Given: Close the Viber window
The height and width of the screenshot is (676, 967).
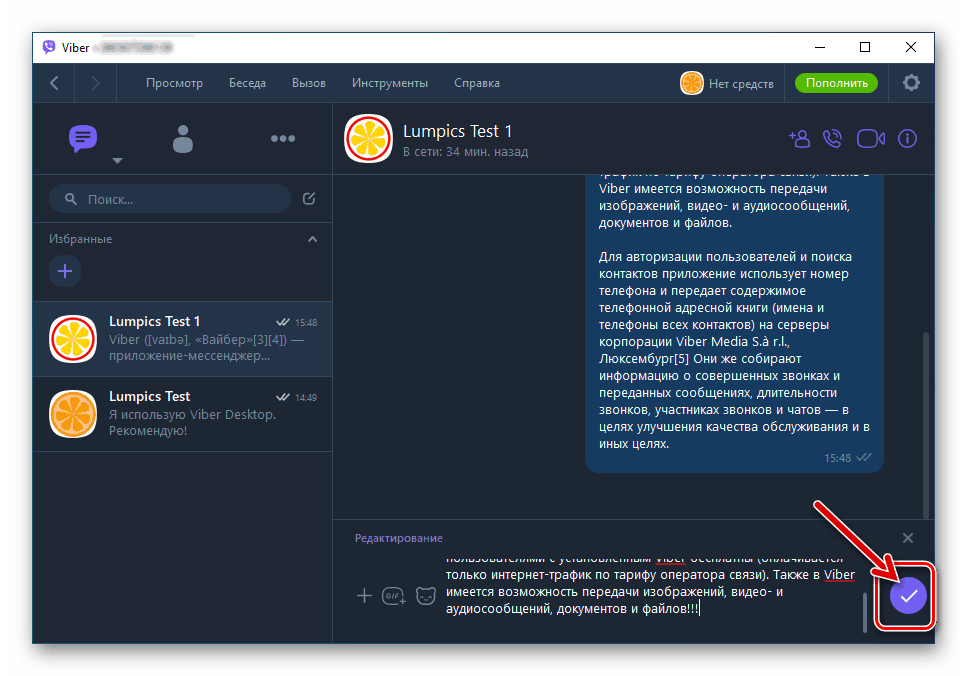Looking at the screenshot, I should pyautogui.click(x=911, y=47).
